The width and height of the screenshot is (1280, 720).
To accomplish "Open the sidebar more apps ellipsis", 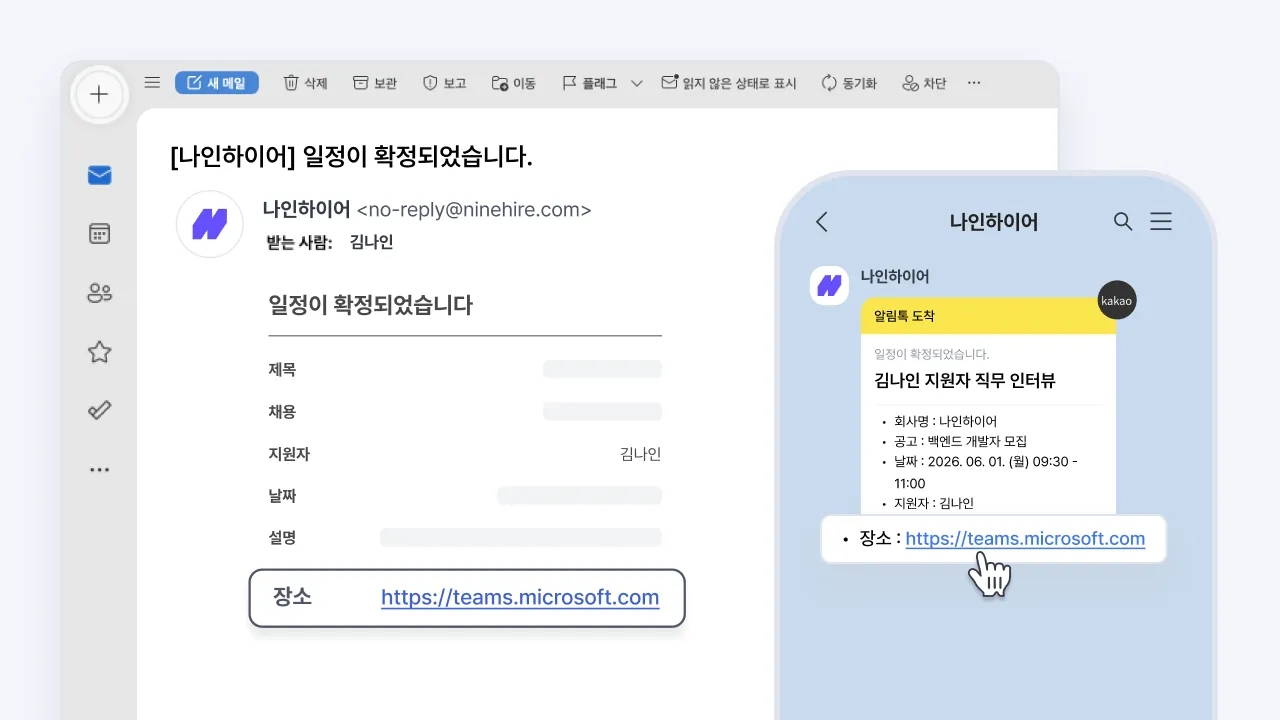I will (x=99, y=469).
